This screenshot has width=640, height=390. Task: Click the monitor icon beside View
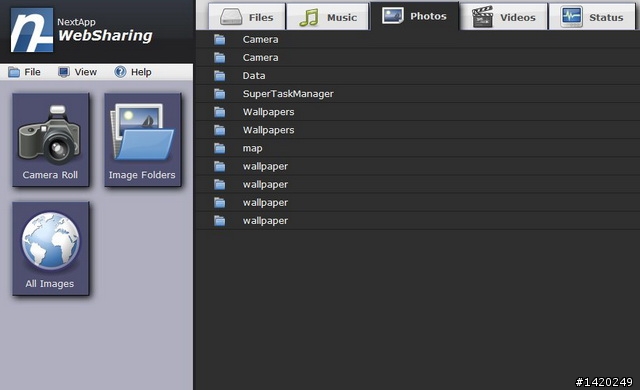click(x=64, y=72)
